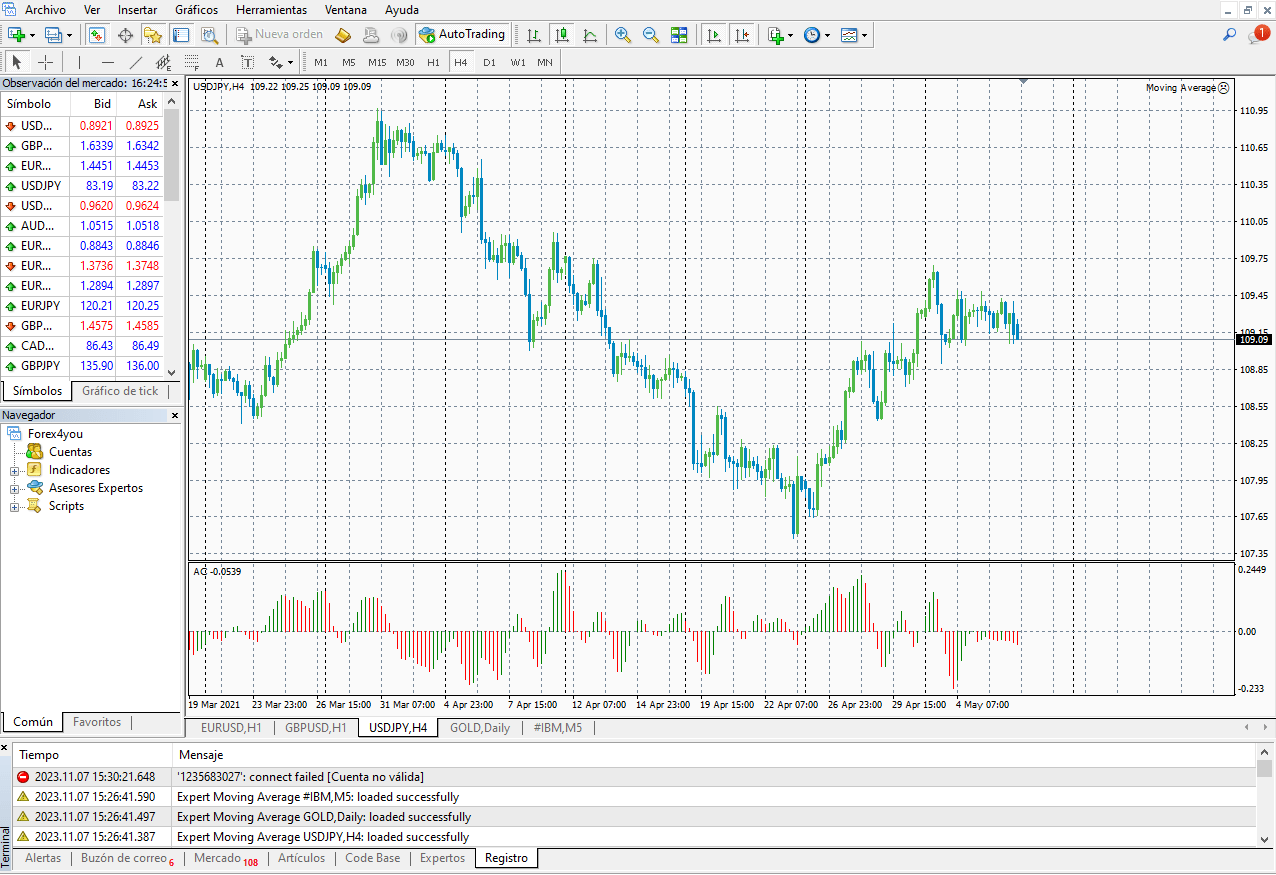The image size is (1276, 875).
Task: Open the arrows objects dropdown
Action: pyautogui.click(x=281, y=62)
